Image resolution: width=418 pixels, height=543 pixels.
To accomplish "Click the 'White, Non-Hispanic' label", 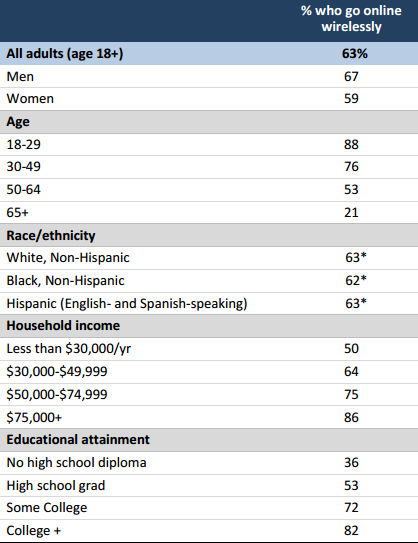I will (x=68, y=258).
